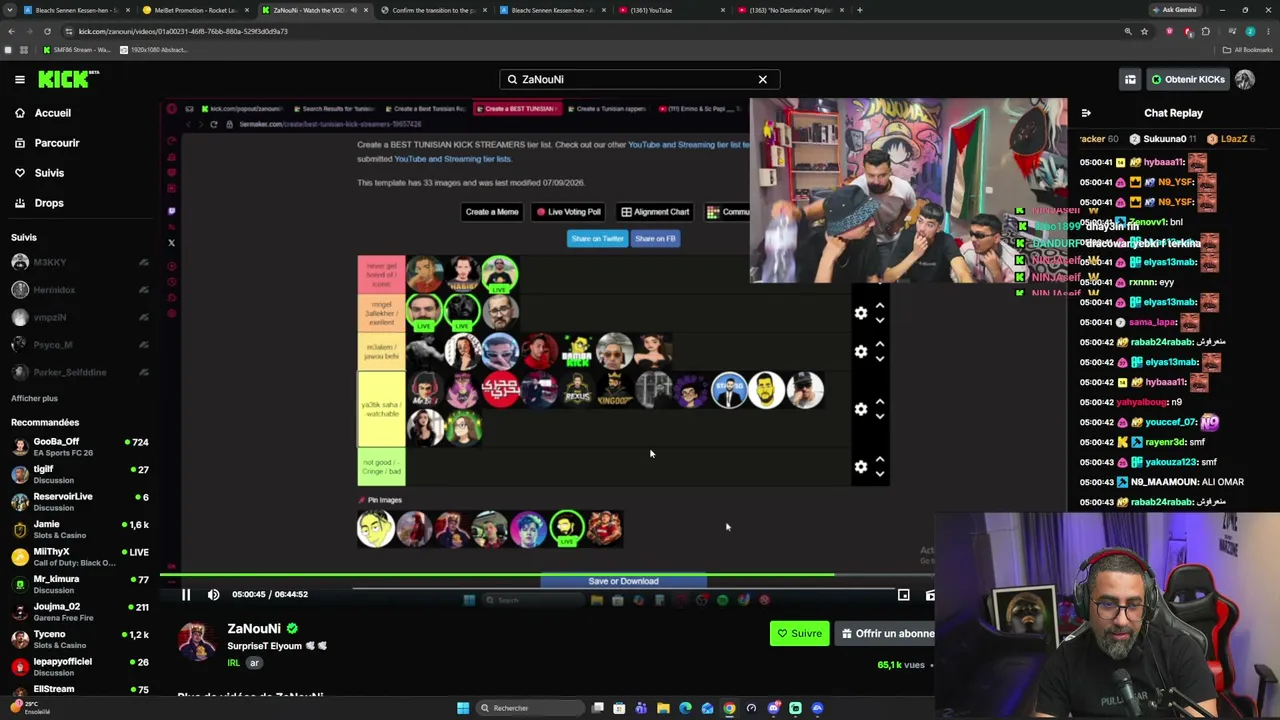This screenshot has width=1280, height=720.
Task: Open lepapyofficiel recommended channel
Action: pos(80,667)
